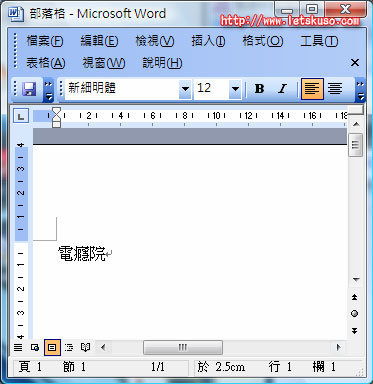The width and height of the screenshot is (373, 384).
Task: Select Align Left alignment button
Action: point(312,89)
